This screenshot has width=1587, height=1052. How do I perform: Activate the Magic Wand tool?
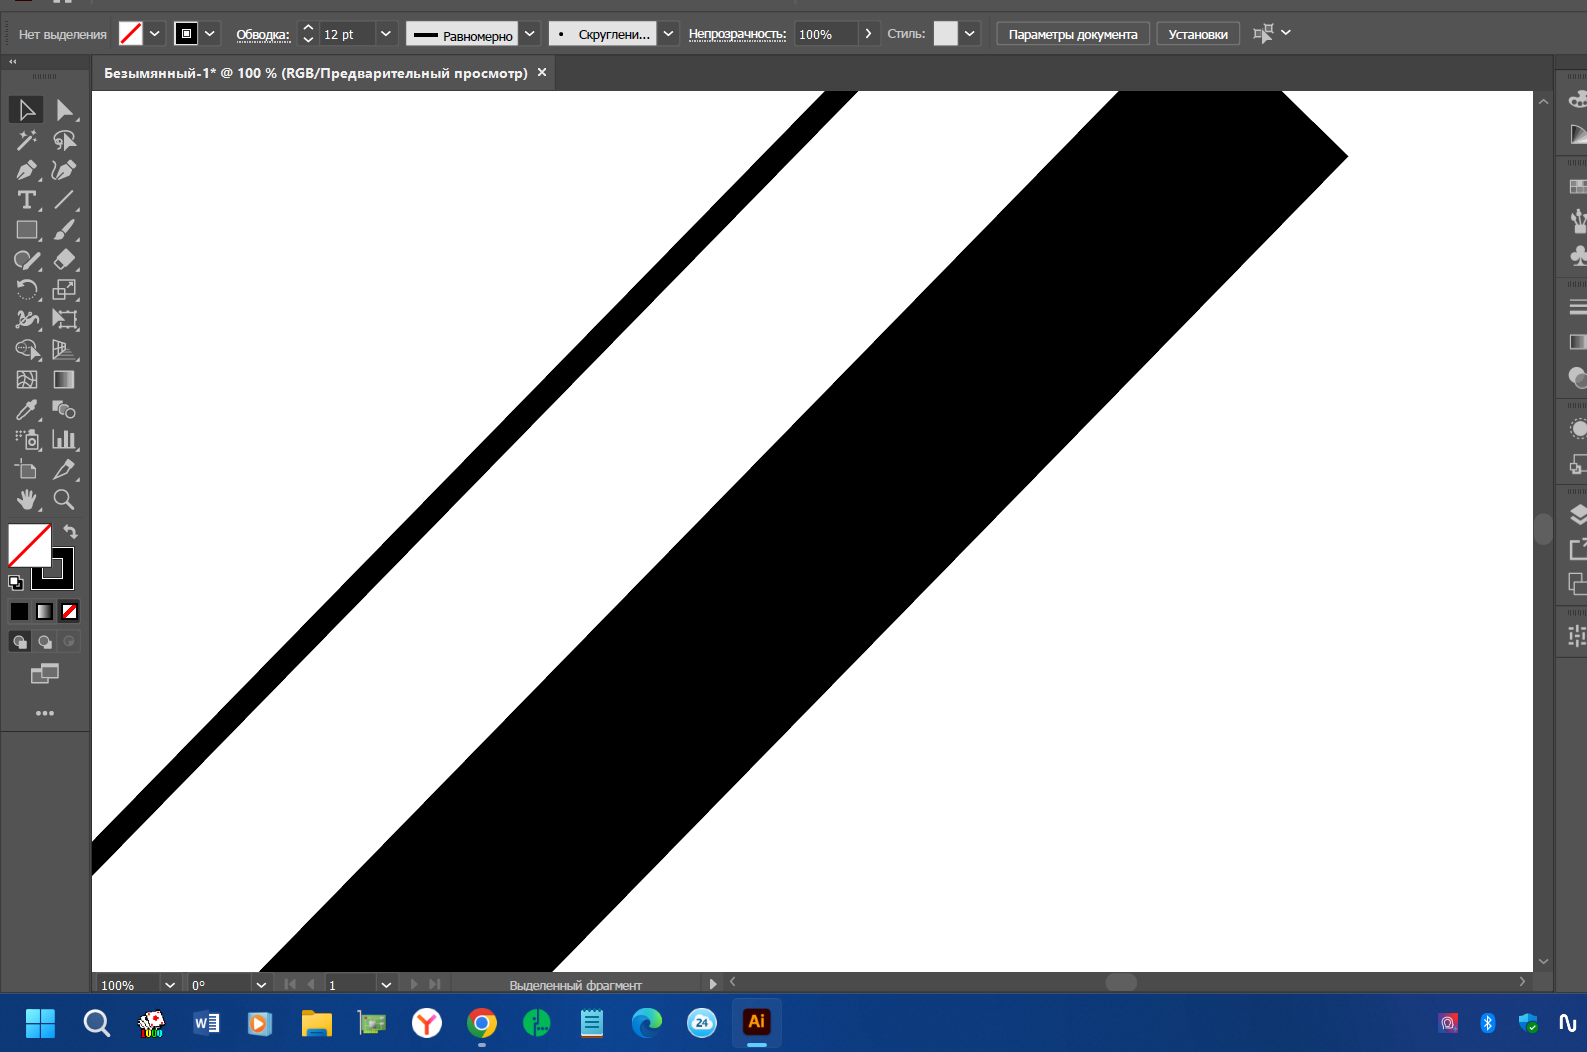26,140
